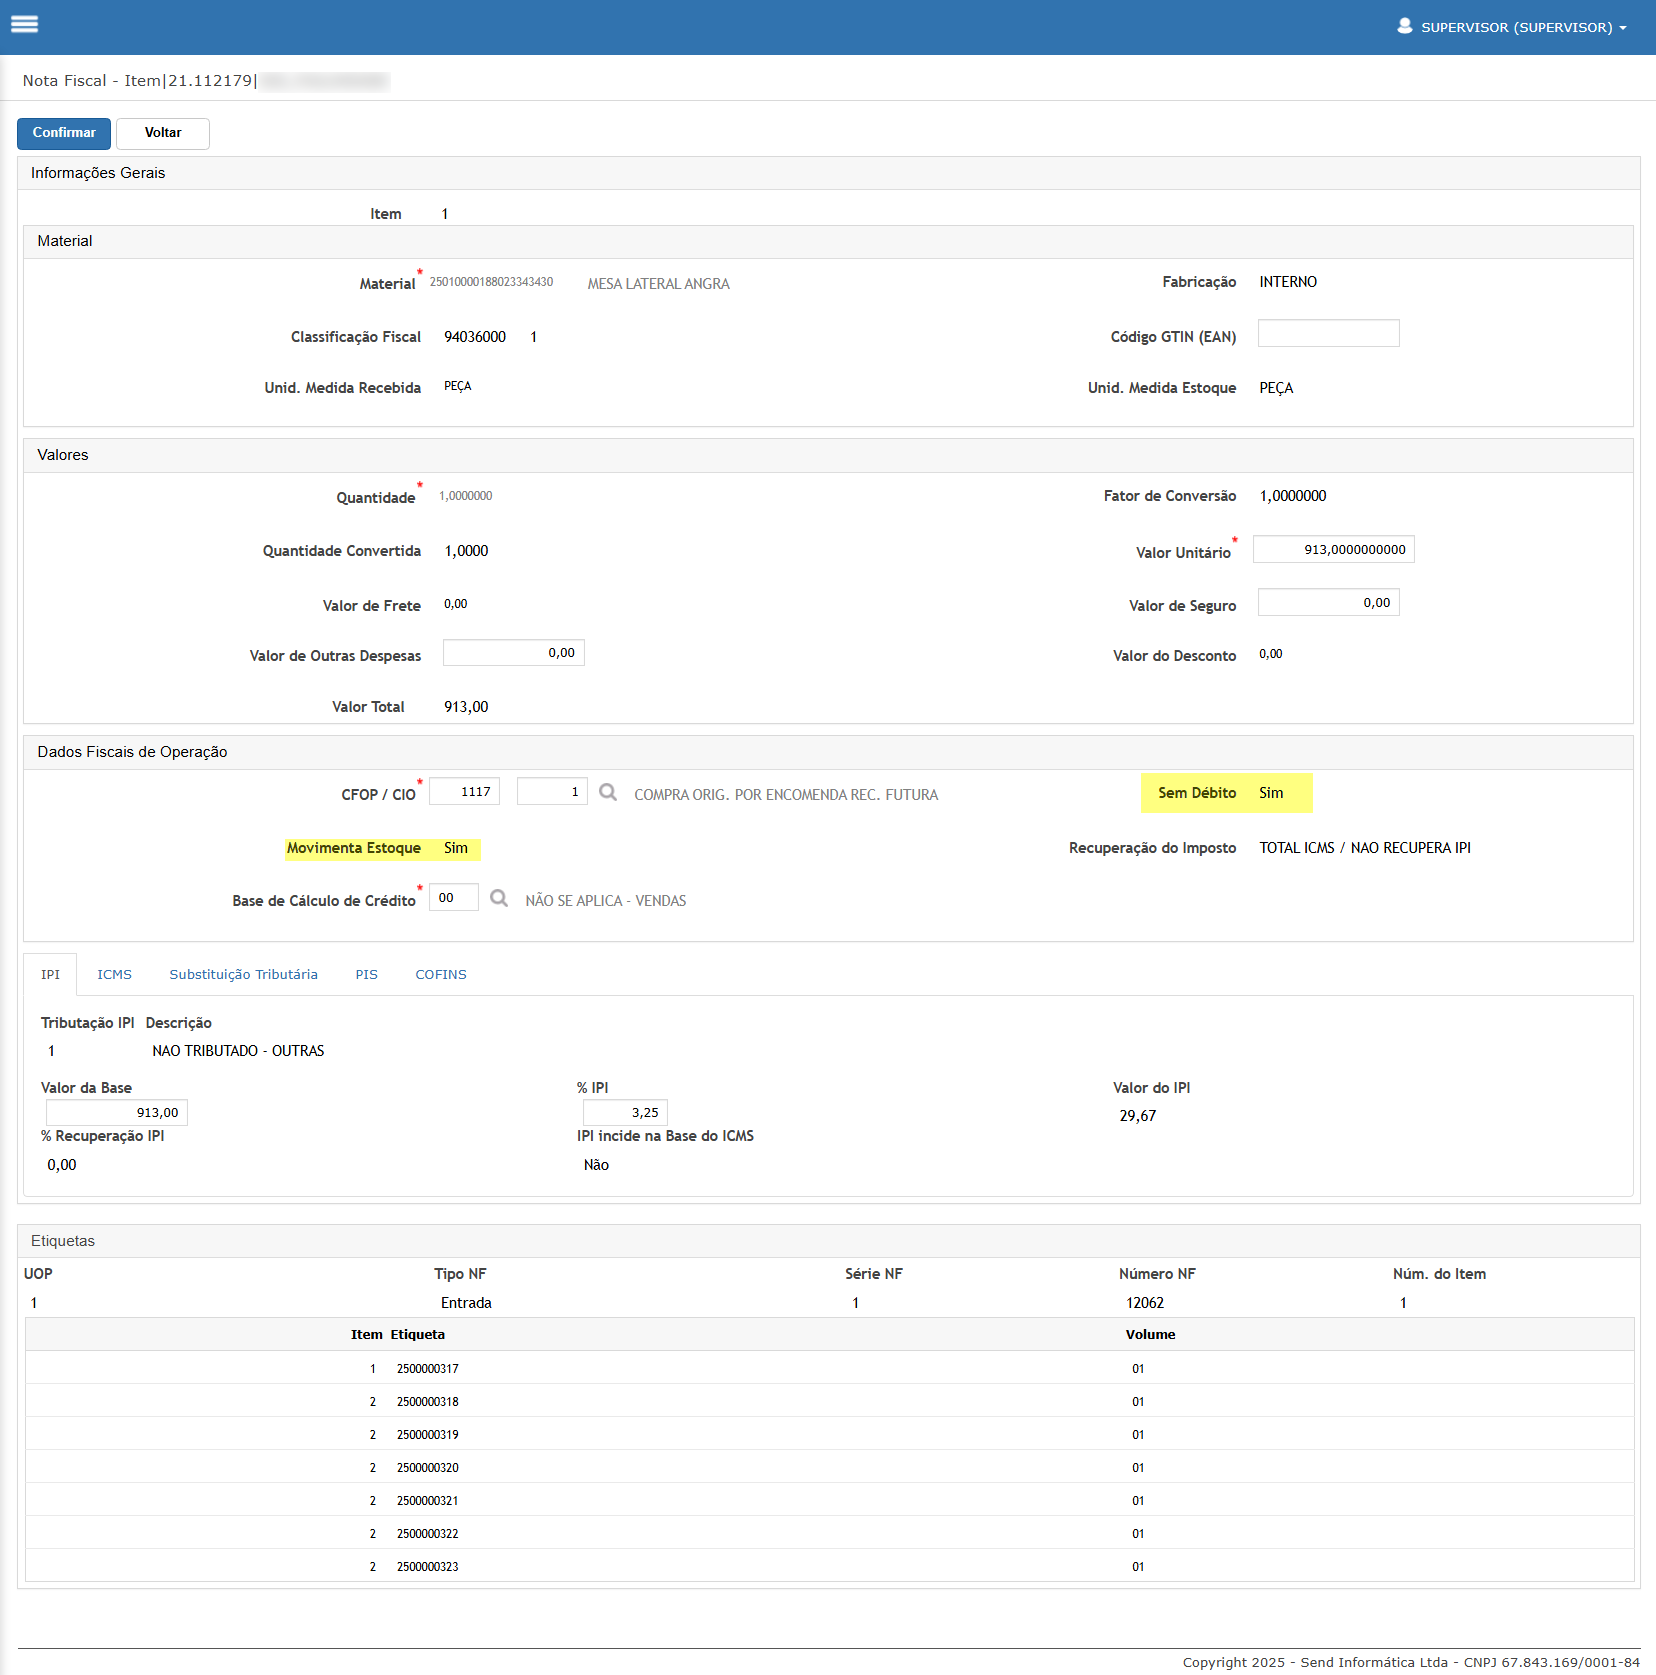Viewport: 1656px width, 1675px height.
Task: Click etiqueta 2500000317 row
Action: pos(829,1368)
